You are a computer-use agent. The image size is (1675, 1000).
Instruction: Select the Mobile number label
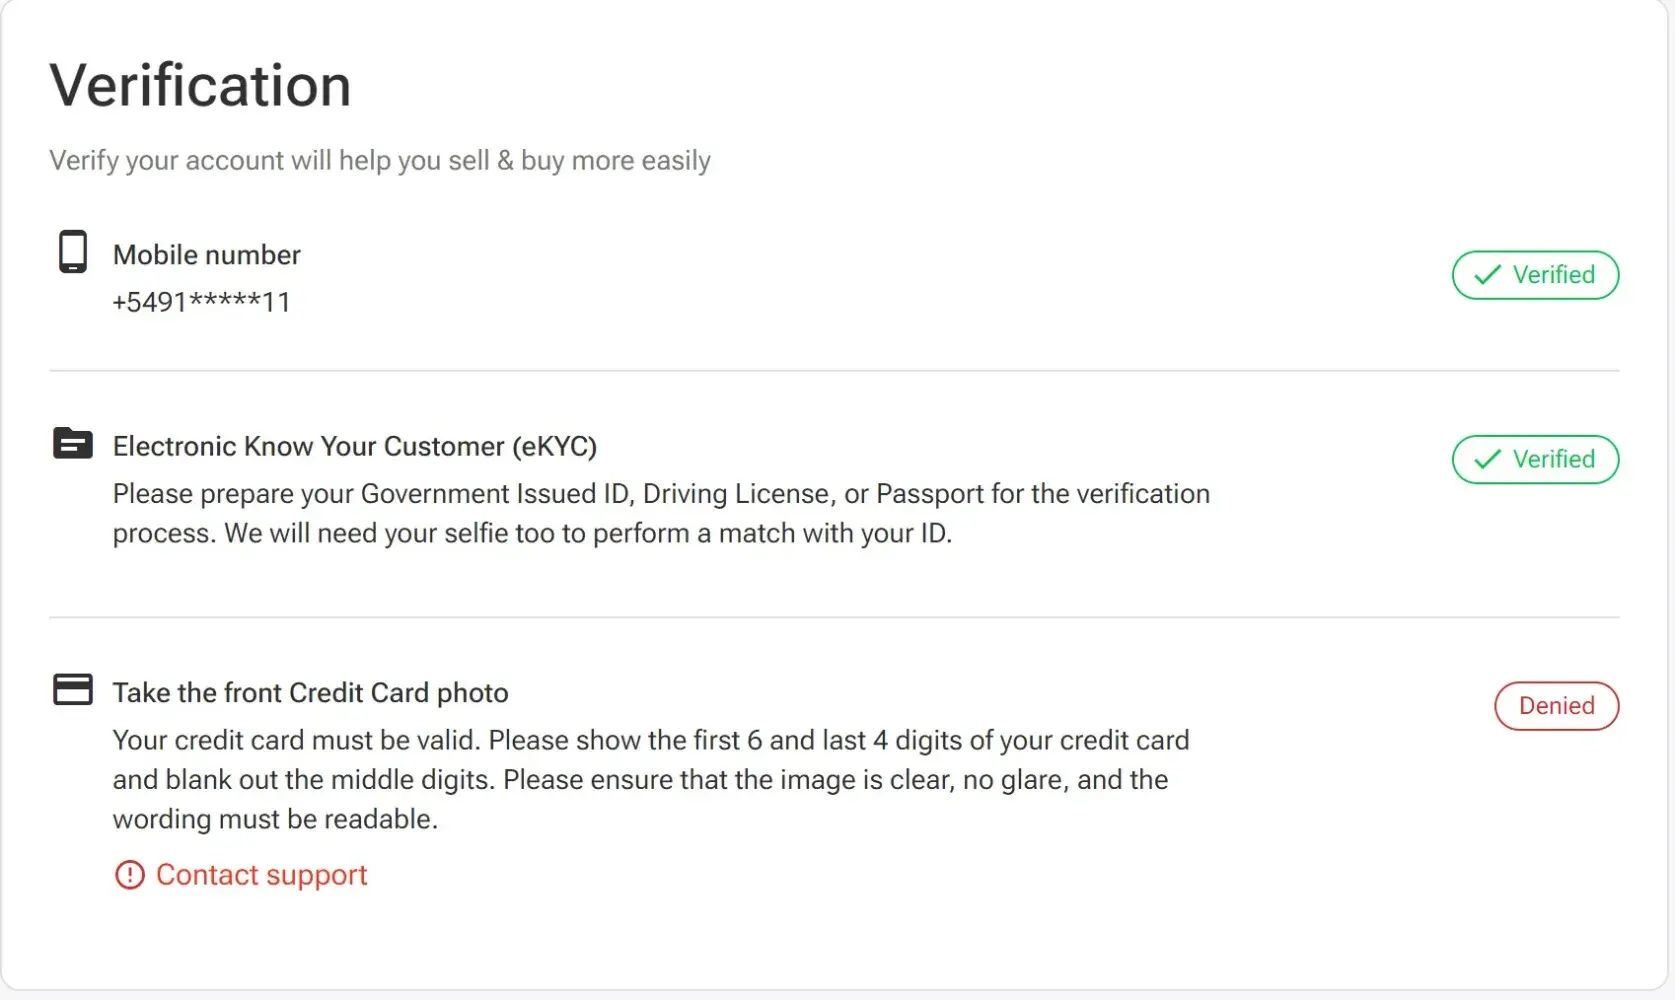(207, 255)
